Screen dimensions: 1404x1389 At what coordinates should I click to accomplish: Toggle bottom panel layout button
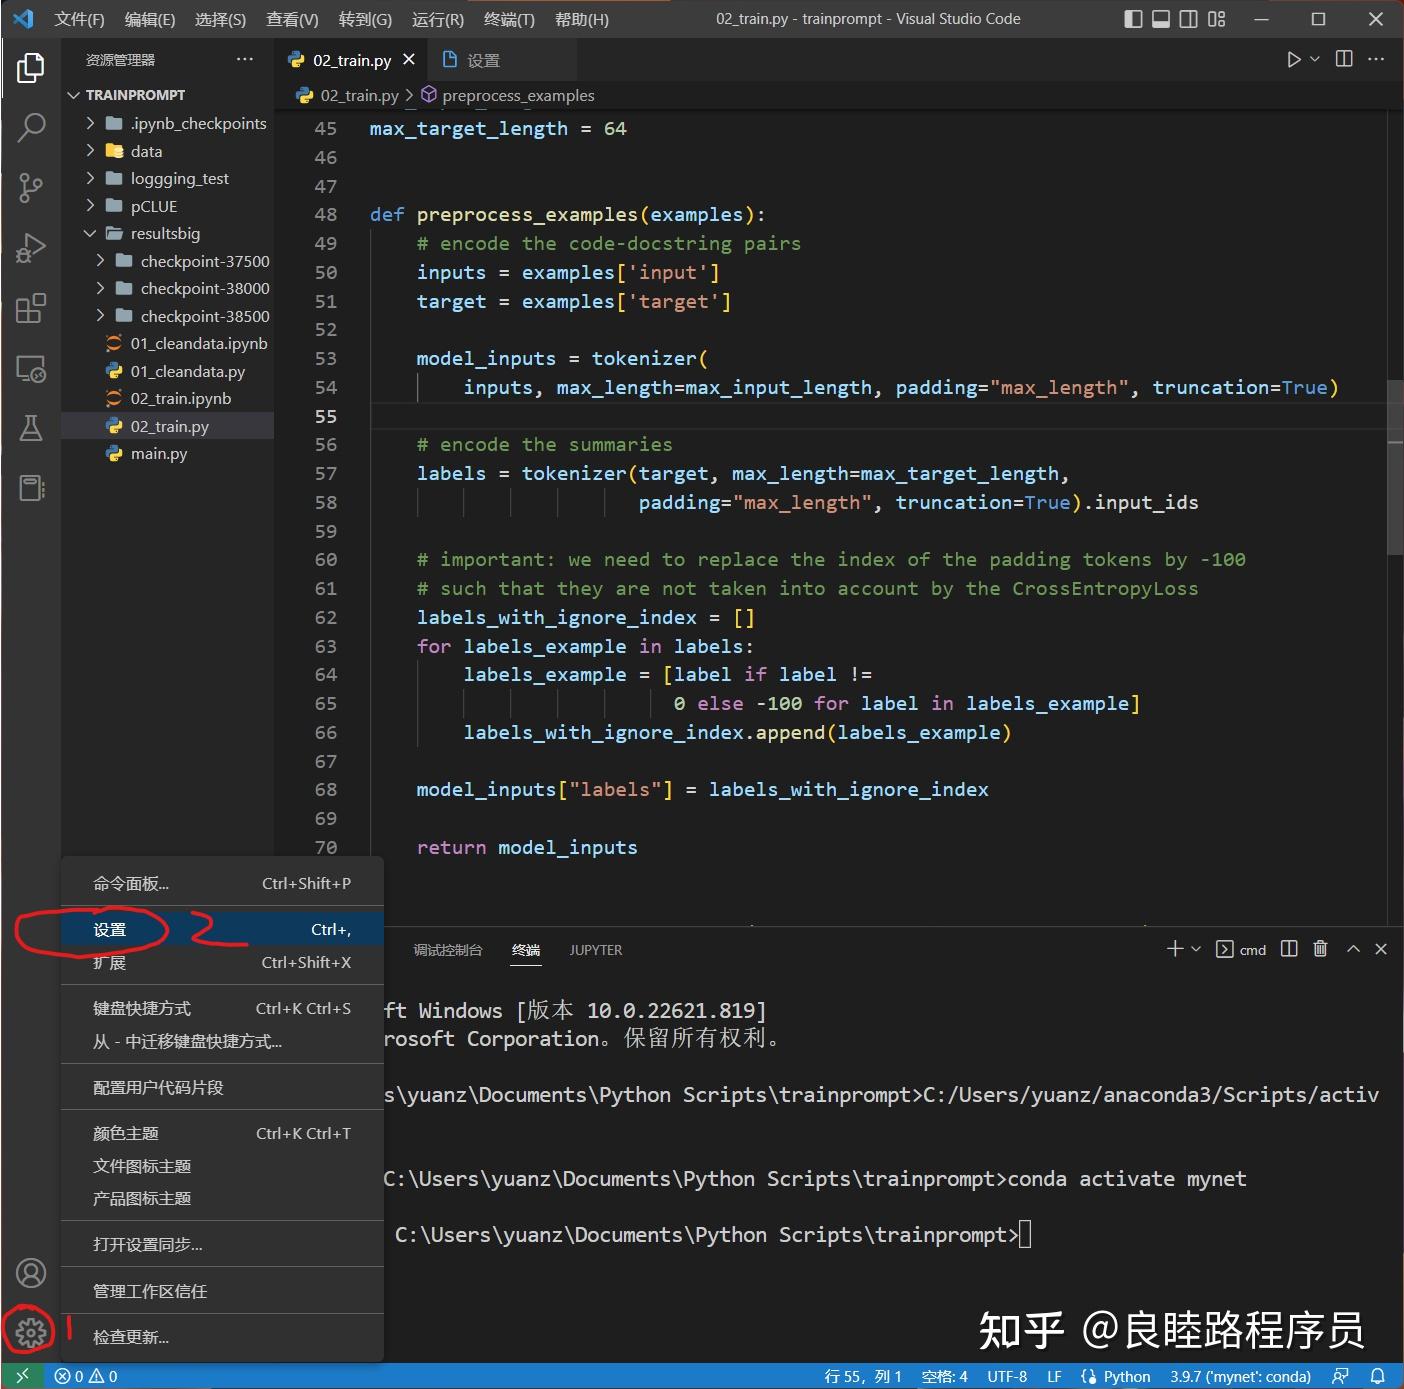coord(1161,19)
